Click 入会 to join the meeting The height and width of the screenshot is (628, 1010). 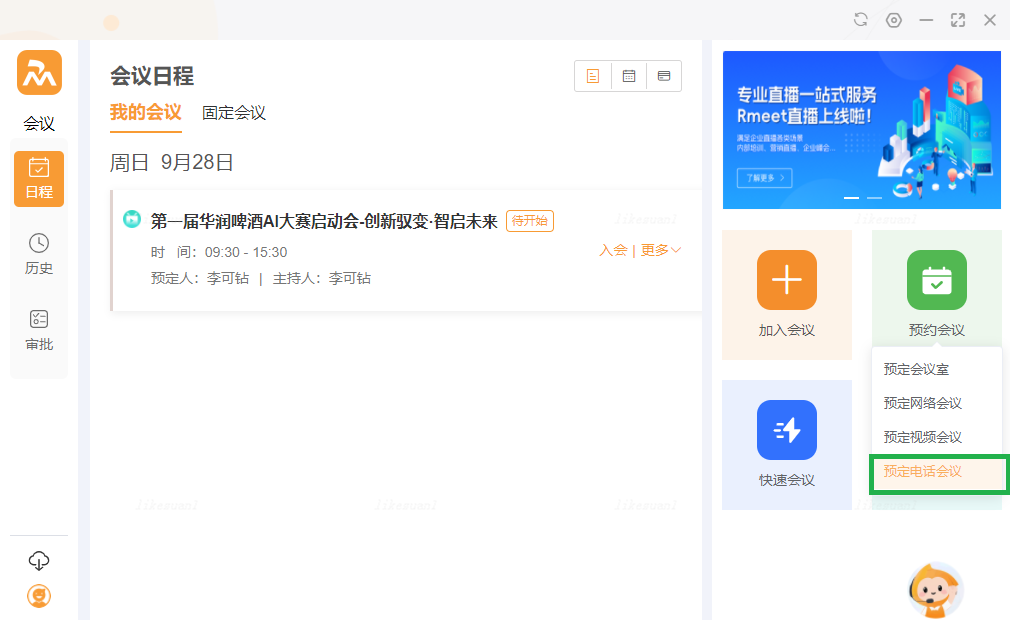coord(613,250)
